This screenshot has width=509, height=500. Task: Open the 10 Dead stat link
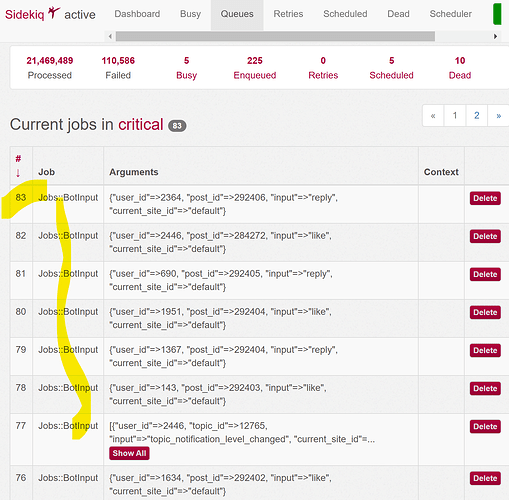tap(460, 68)
